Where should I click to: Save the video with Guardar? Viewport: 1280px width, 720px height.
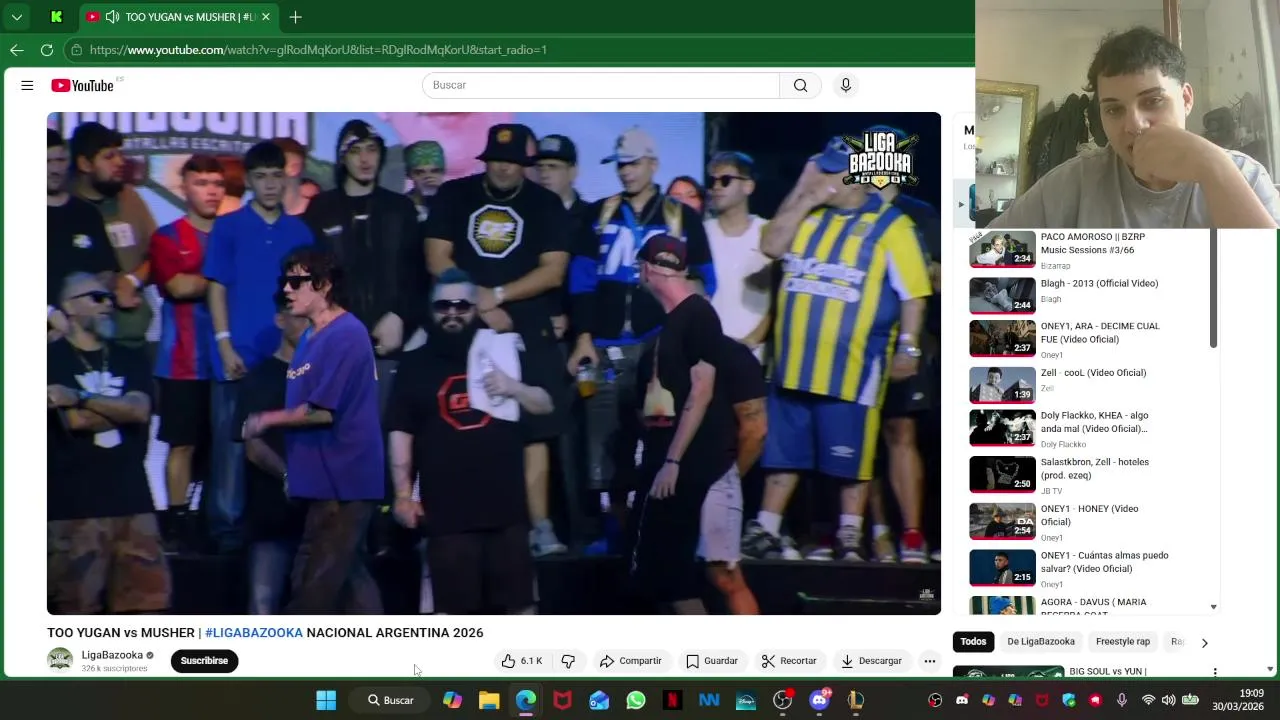pyautogui.click(x=712, y=661)
